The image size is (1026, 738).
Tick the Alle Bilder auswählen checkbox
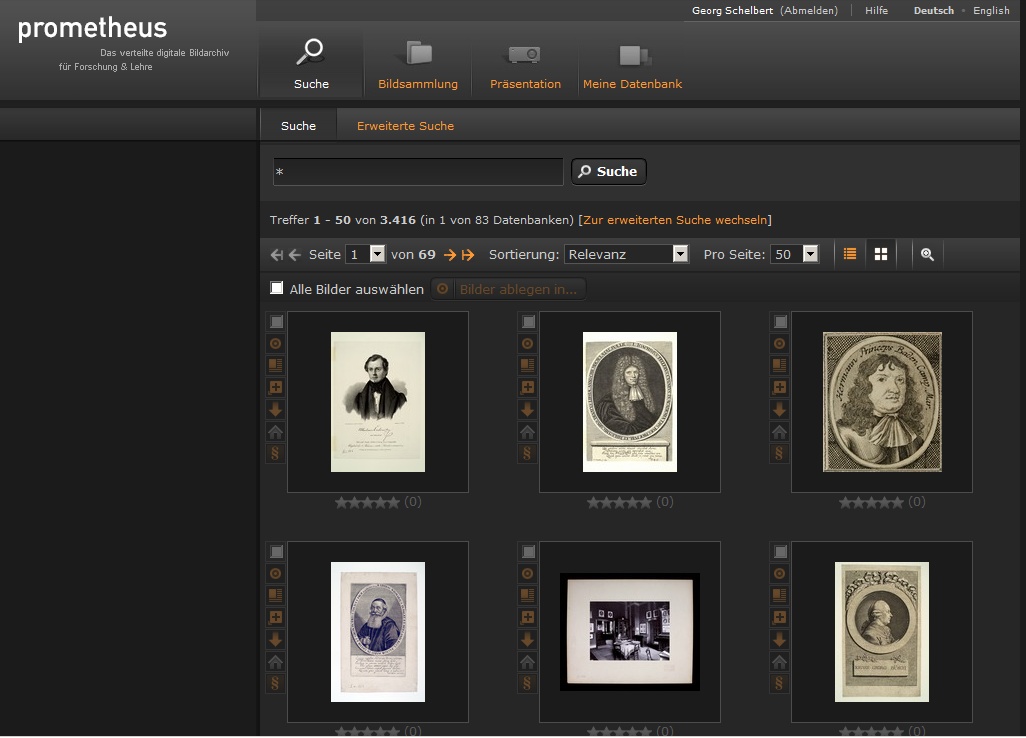(x=277, y=288)
